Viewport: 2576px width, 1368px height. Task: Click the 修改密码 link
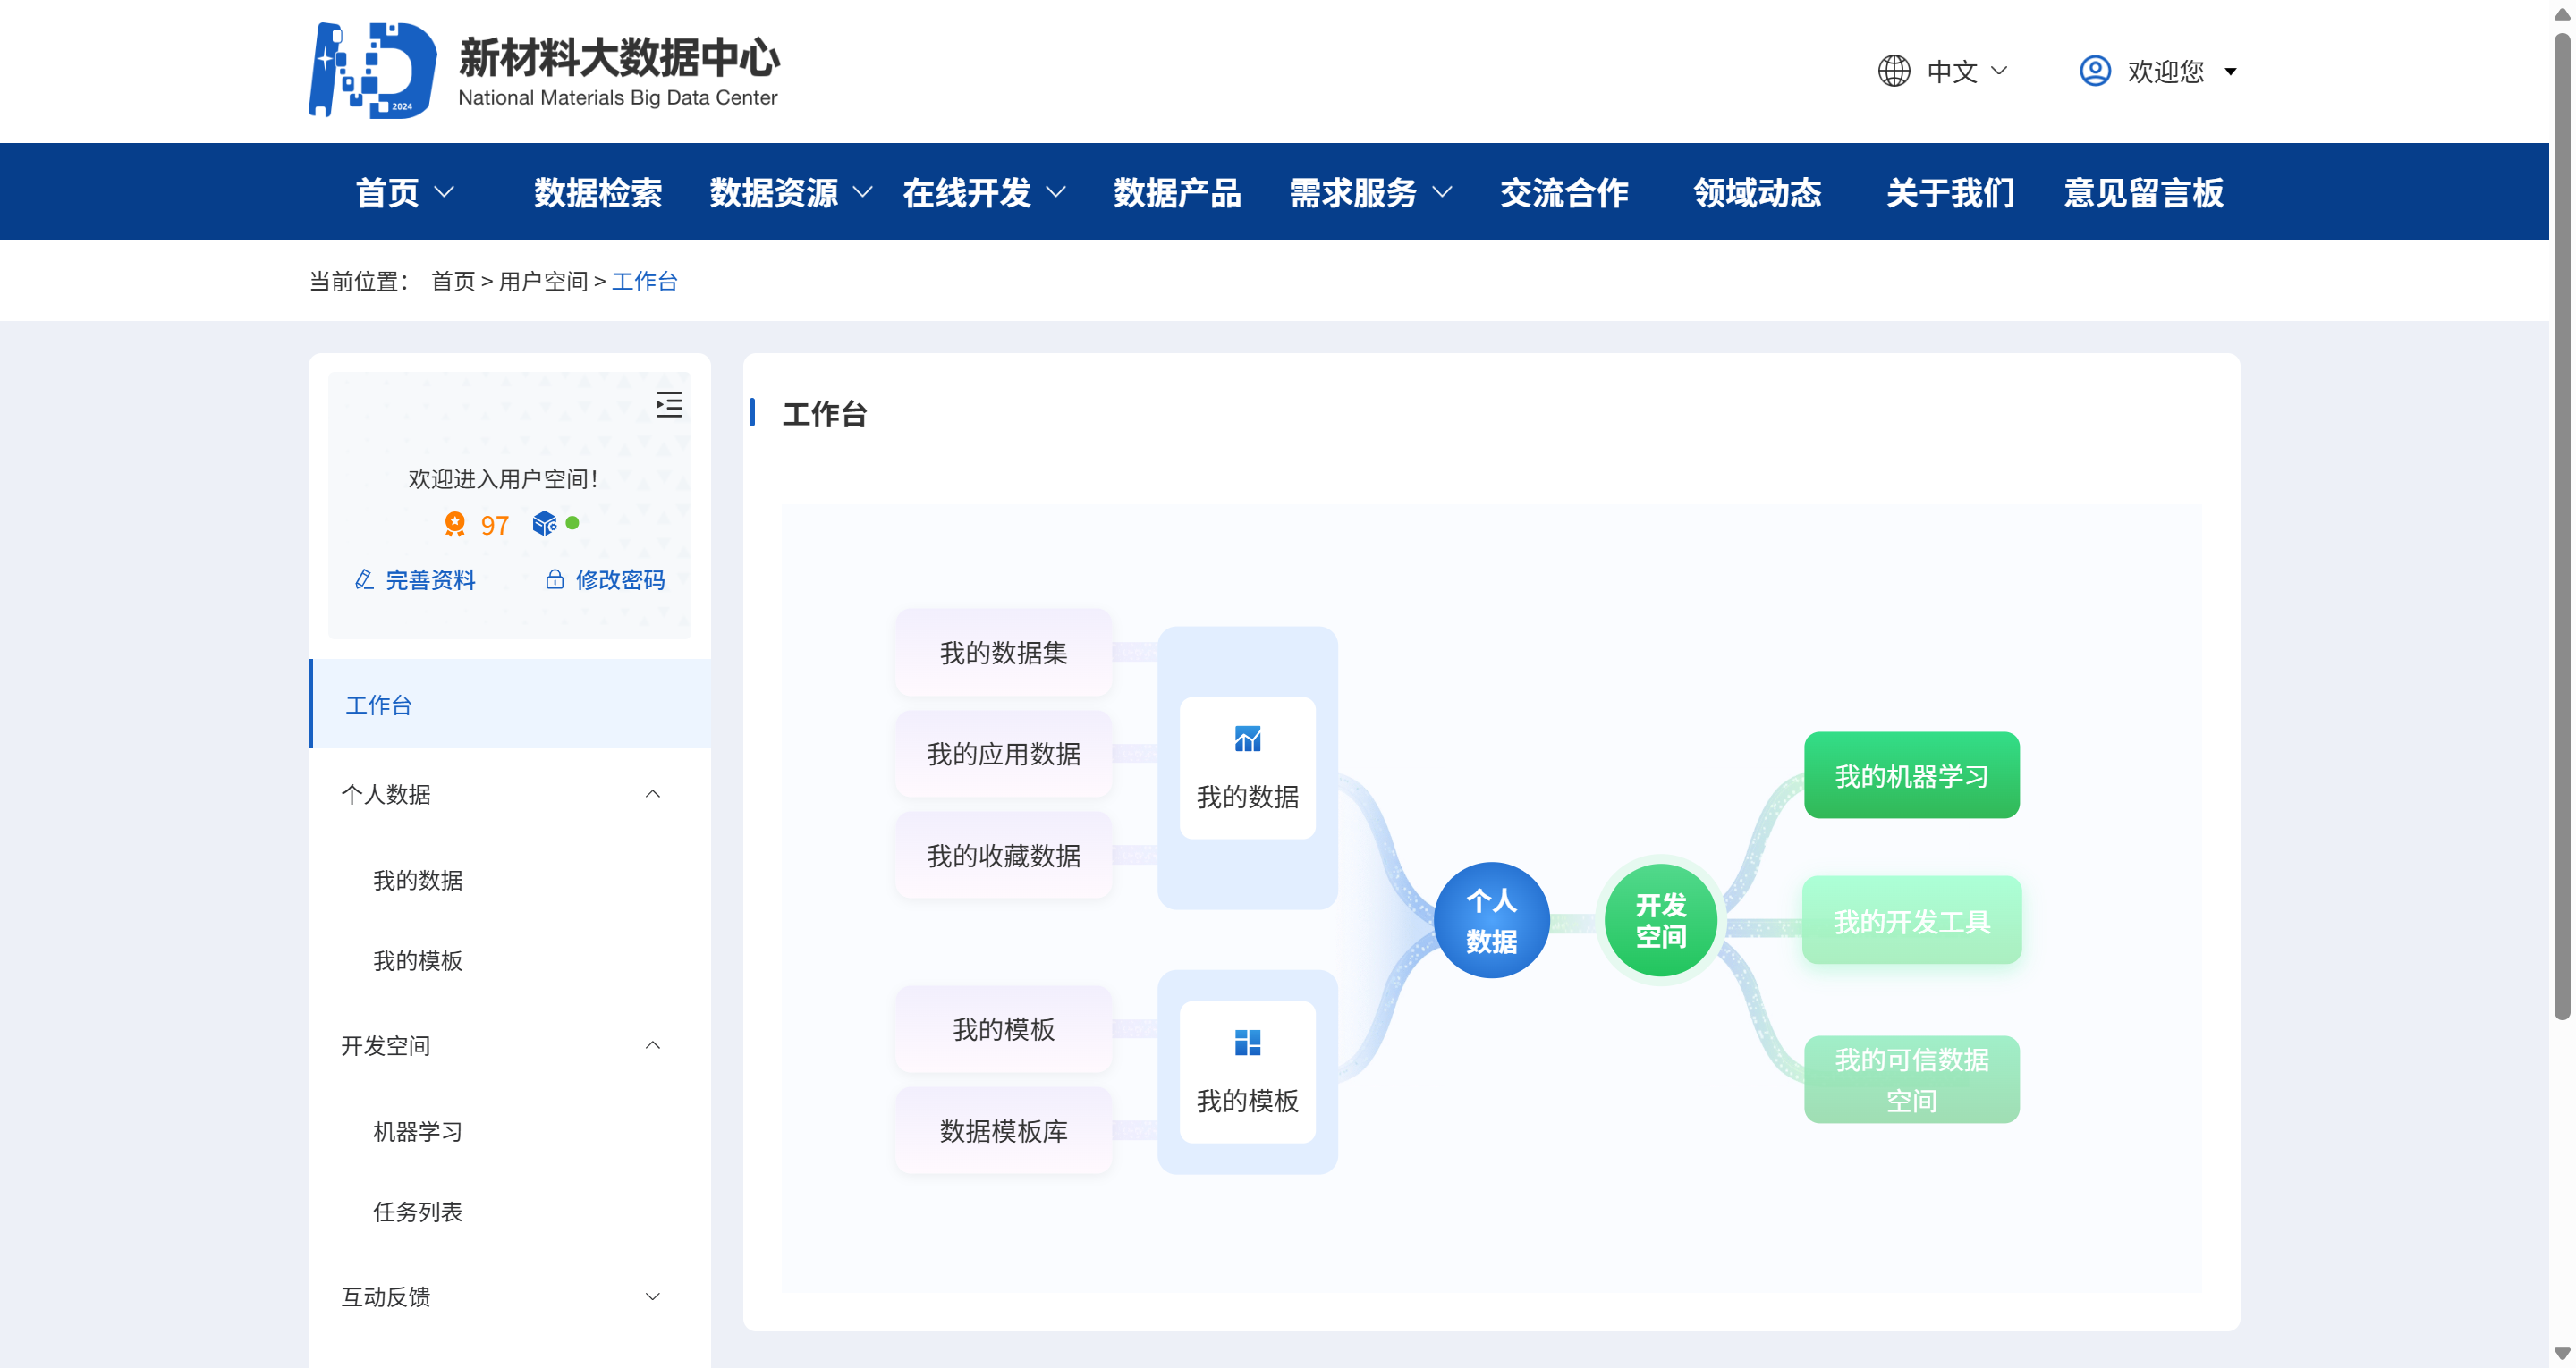click(620, 580)
